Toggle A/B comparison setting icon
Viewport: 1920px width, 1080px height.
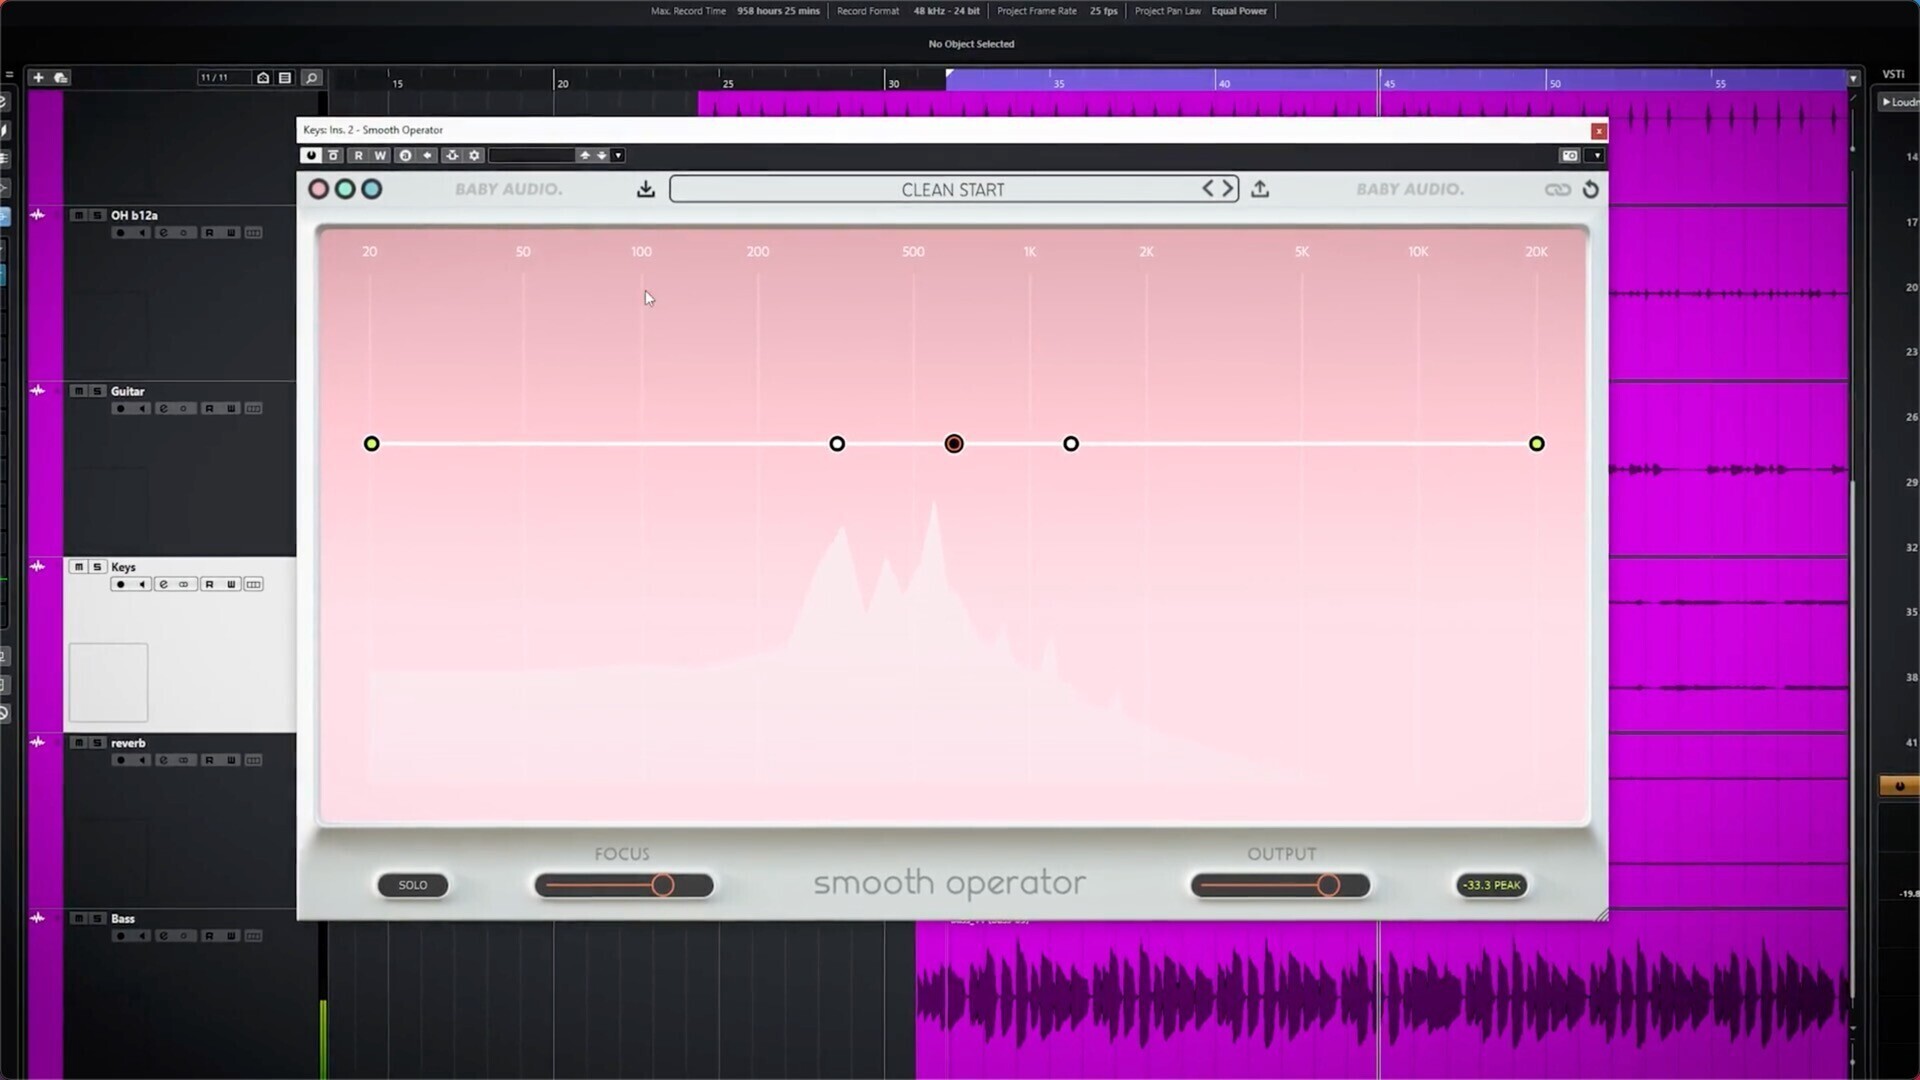pos(405,155)
